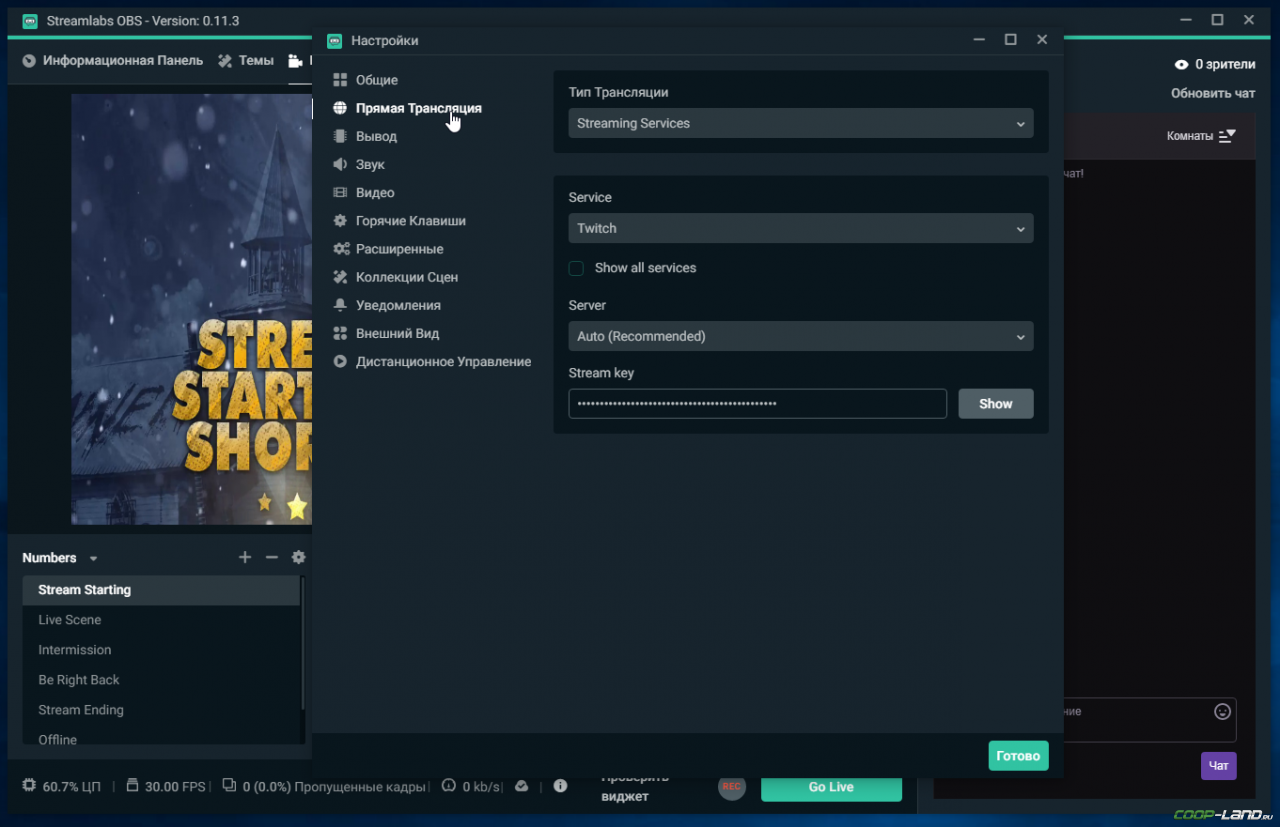The height and width of the screenshot is (827, 1280).
Task: Click the grid icon beside Общие
Action: [340, 80]
